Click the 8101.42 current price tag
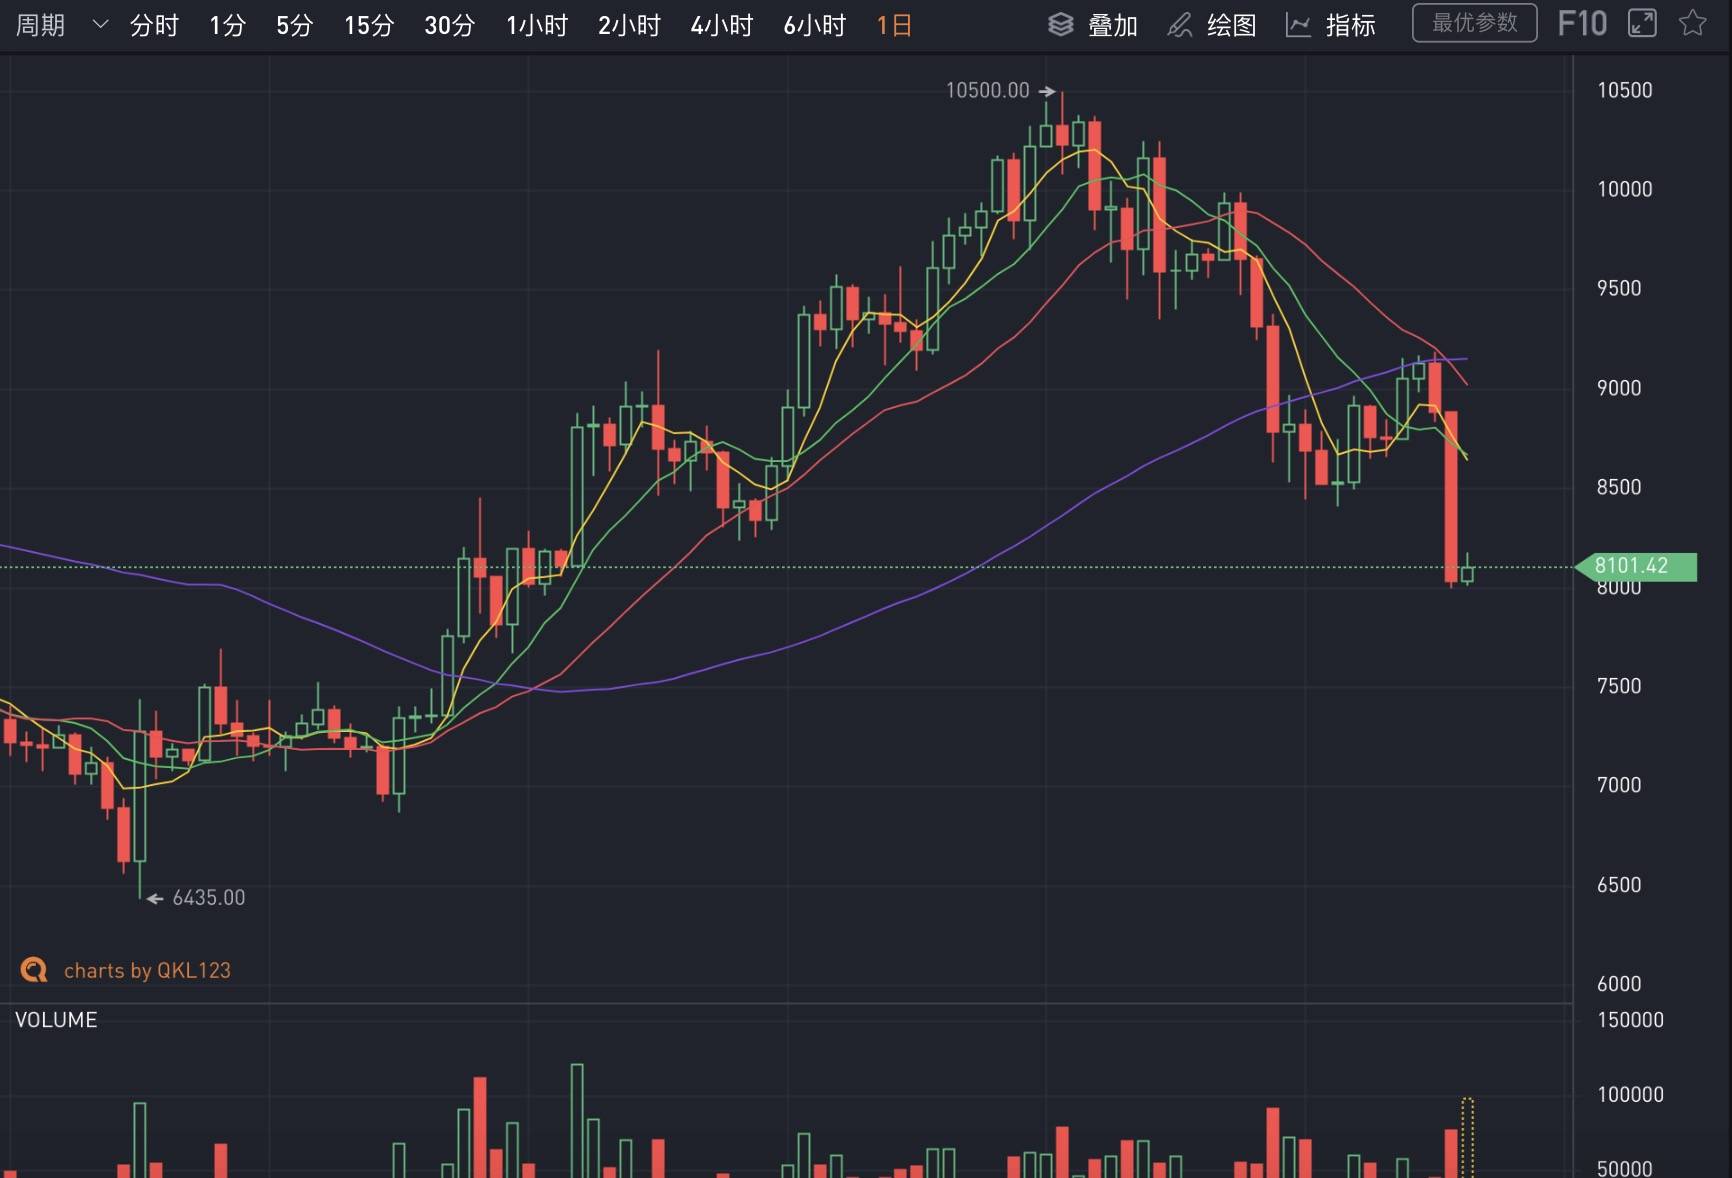 (x=1636, y=566)
